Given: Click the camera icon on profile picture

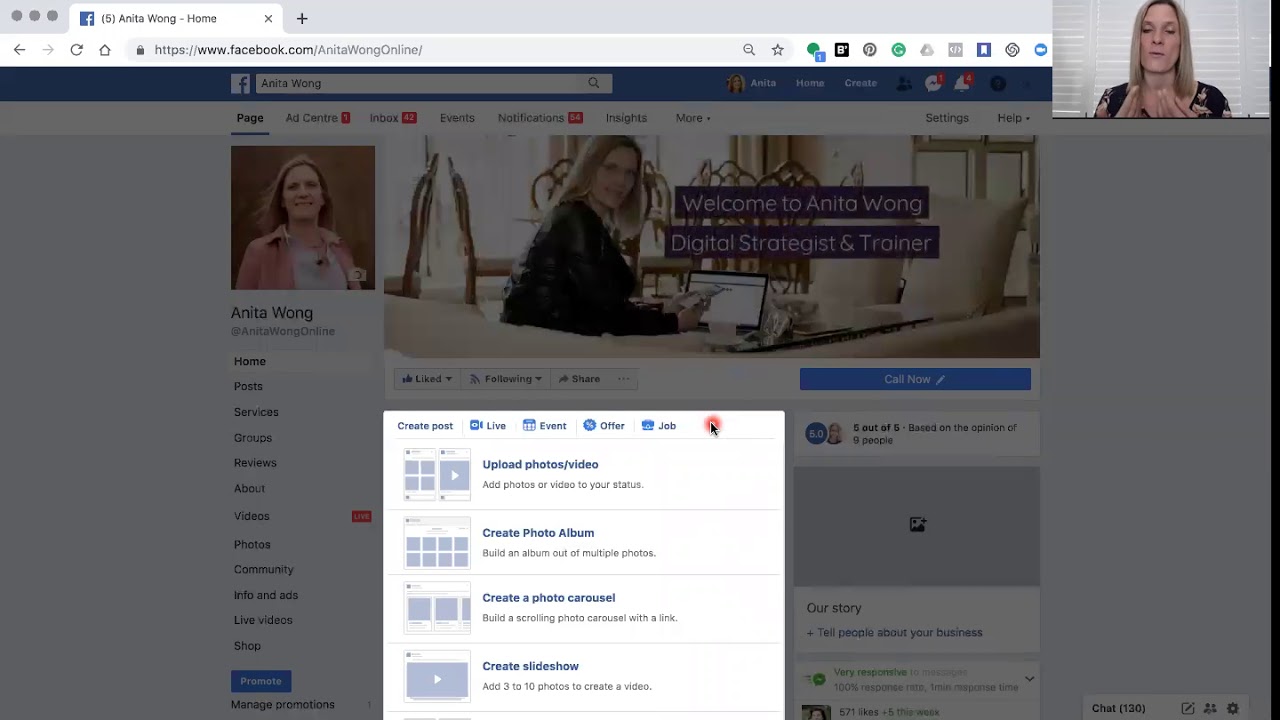Looking at the screenshot, I should click(357, 275).
